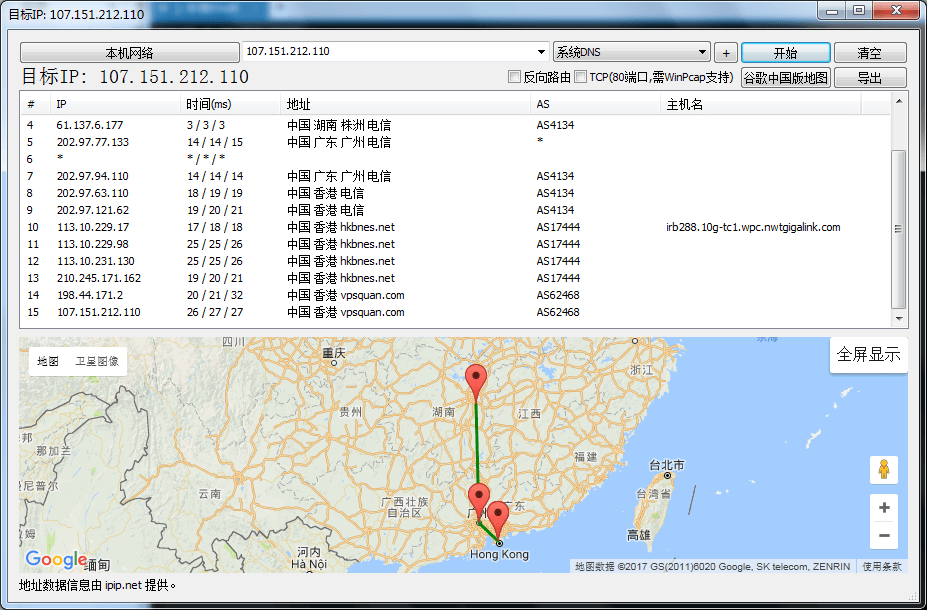Click 清空 to clear results
This screenshot has height=610, width=927.
(869, 51)
